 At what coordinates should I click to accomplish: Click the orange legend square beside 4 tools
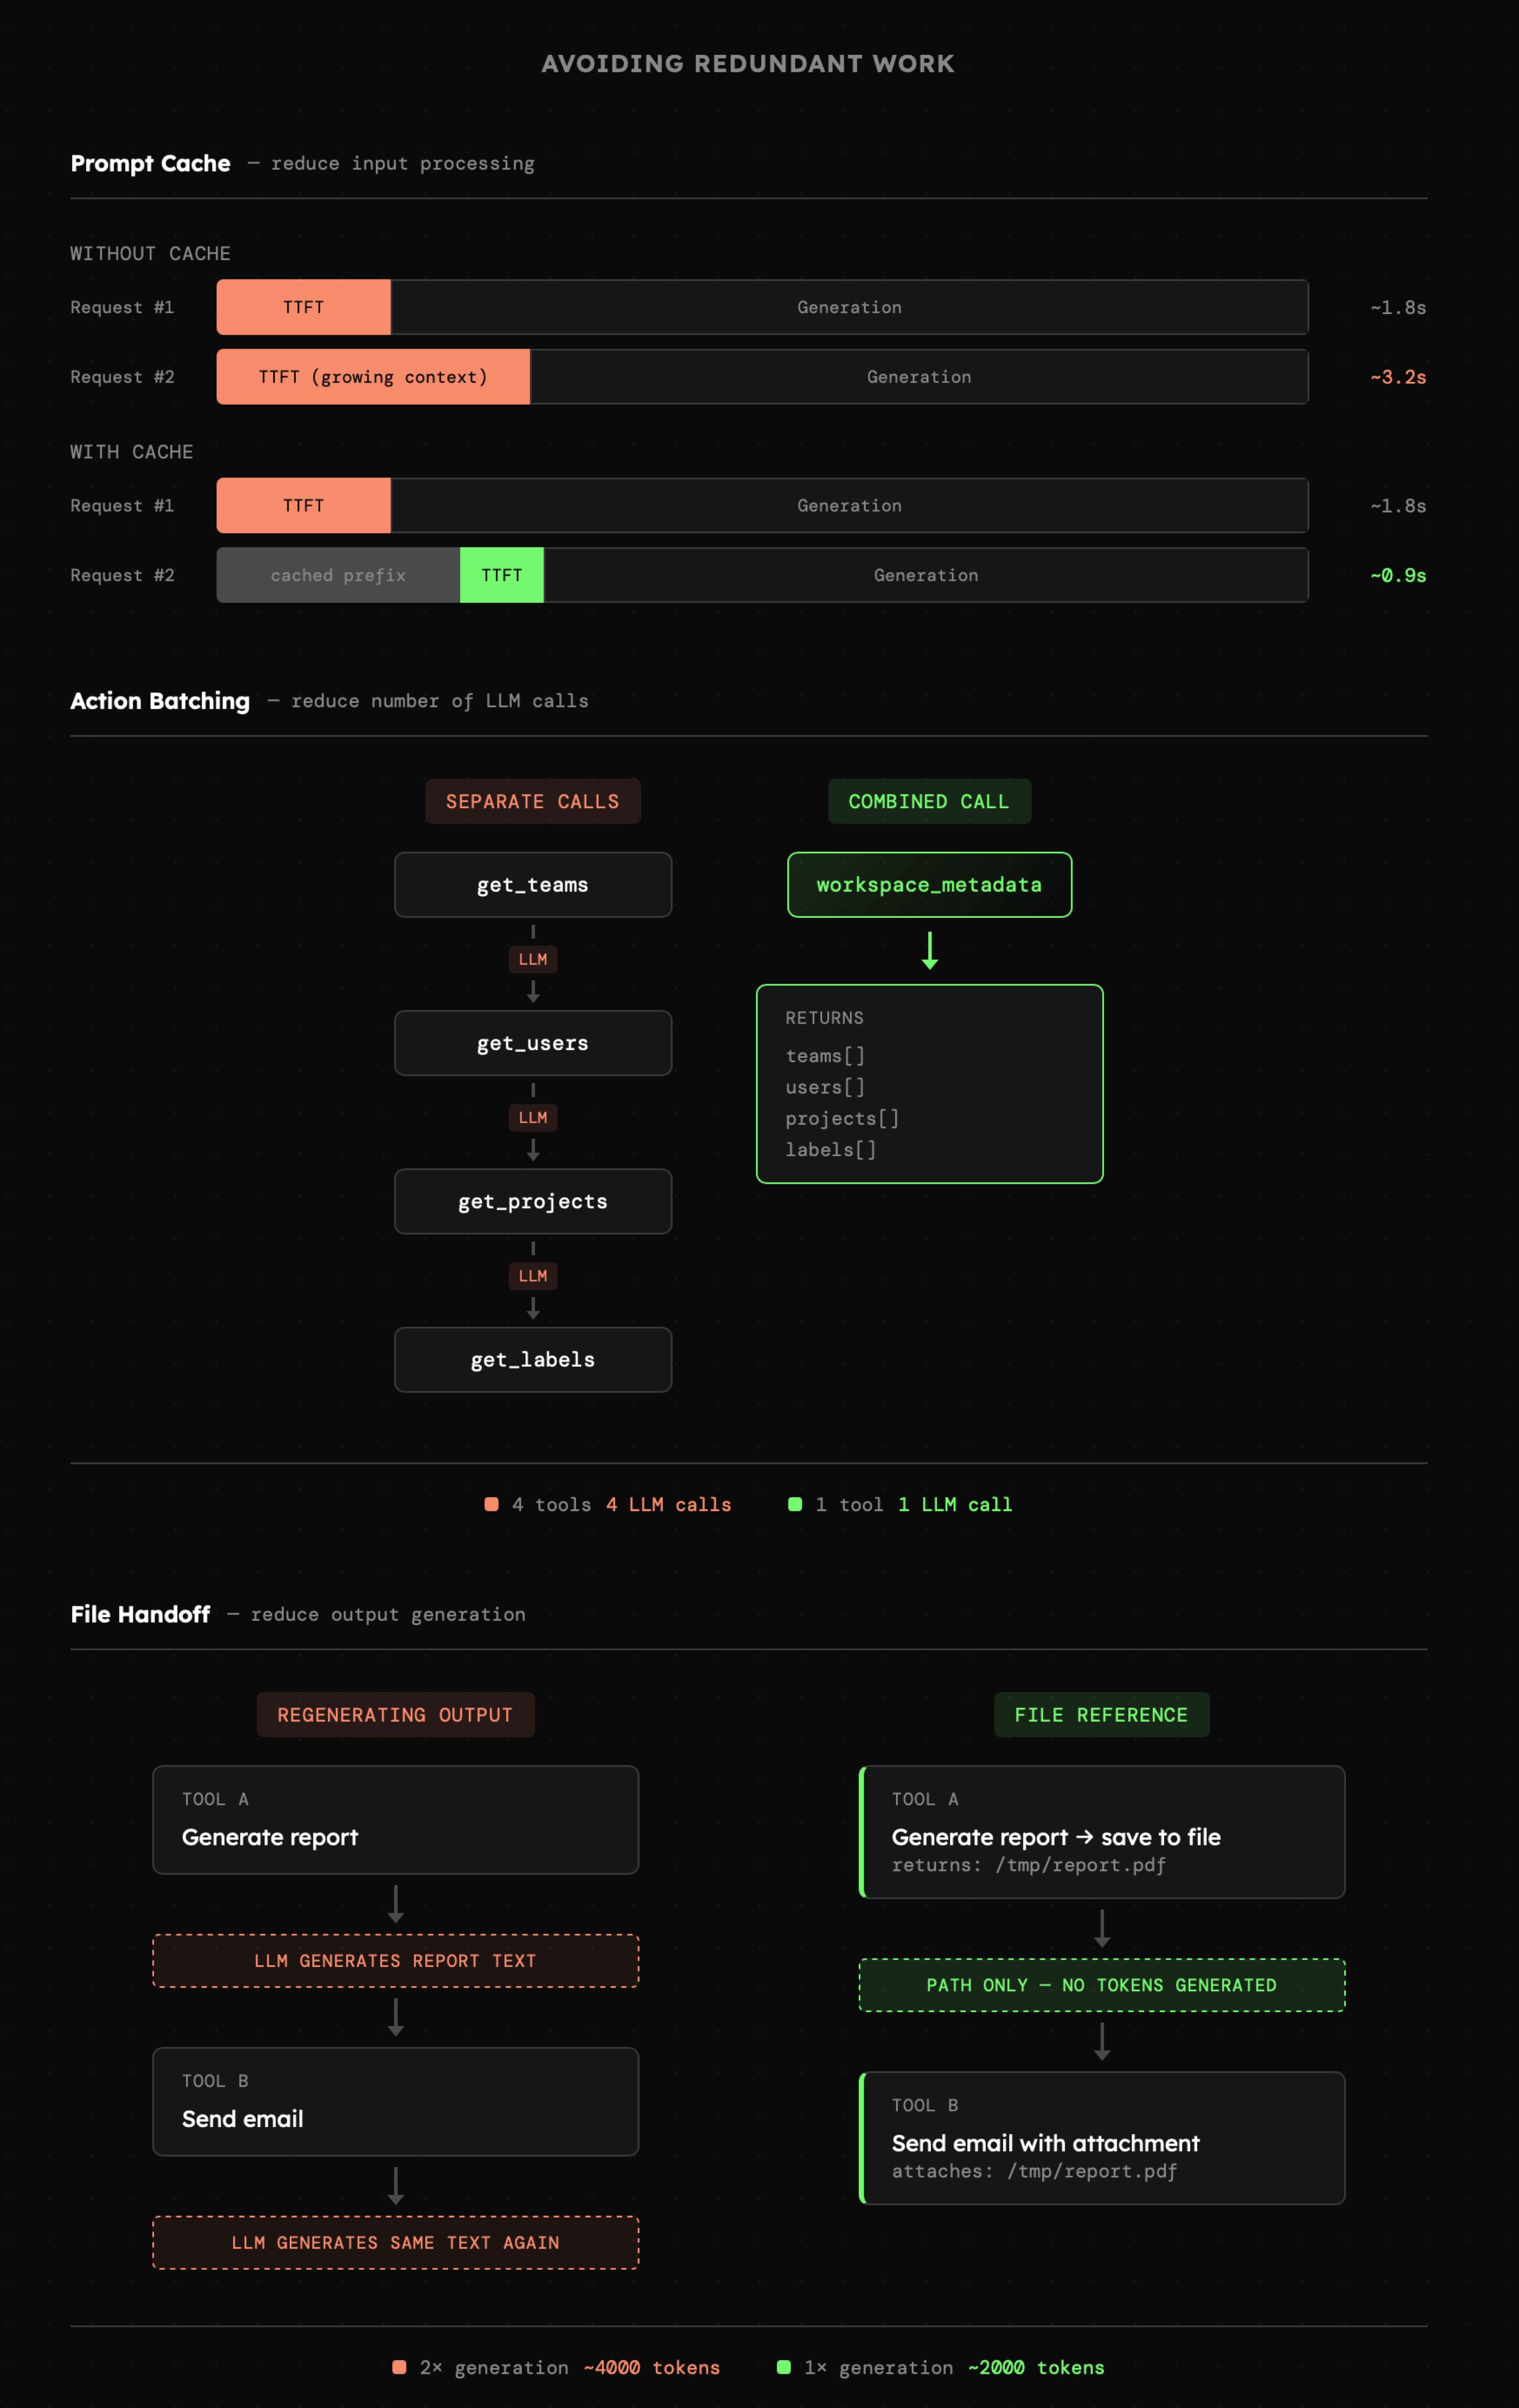point(491,1504)
